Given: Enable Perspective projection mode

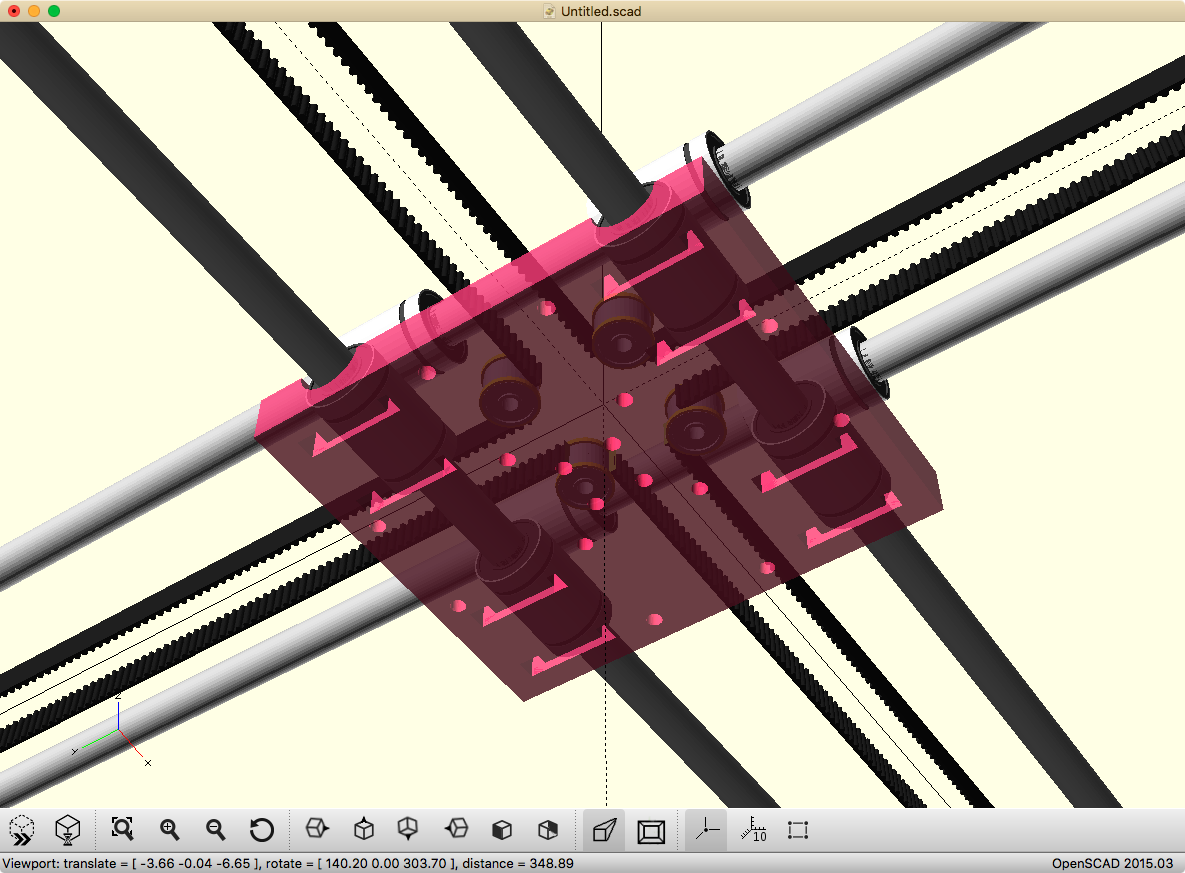Looking at the screenshot, I should [604, 829].
